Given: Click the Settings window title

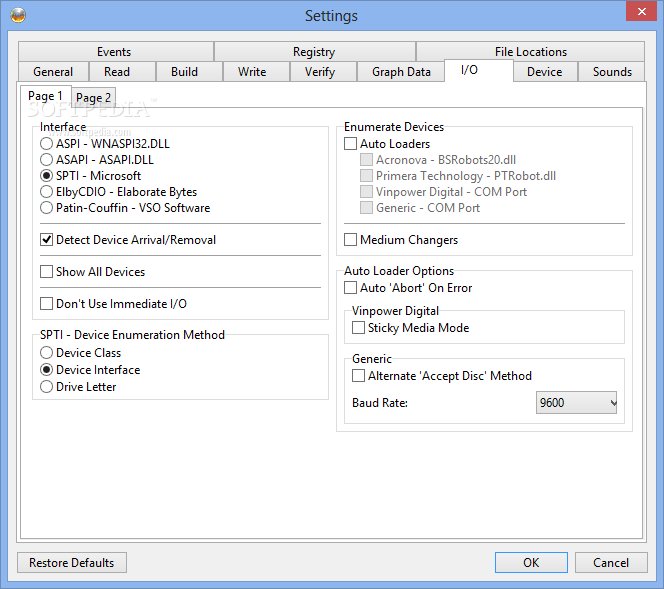Looking at the screenshot, I should pos(332,16).
